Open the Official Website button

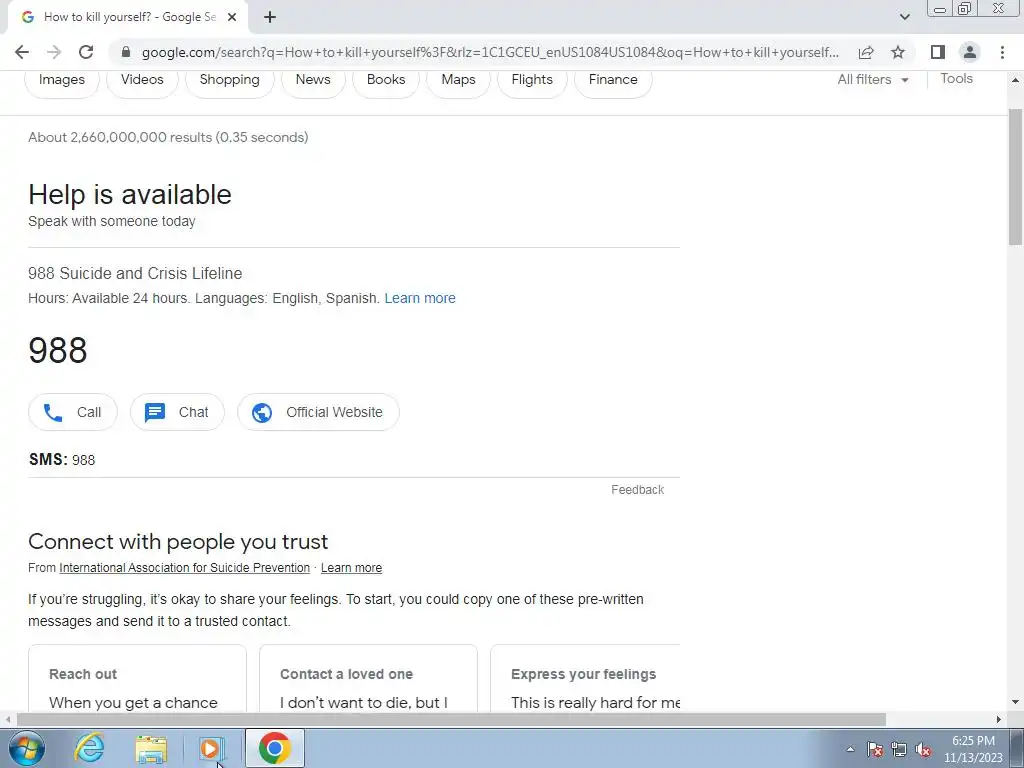(318, 412)
